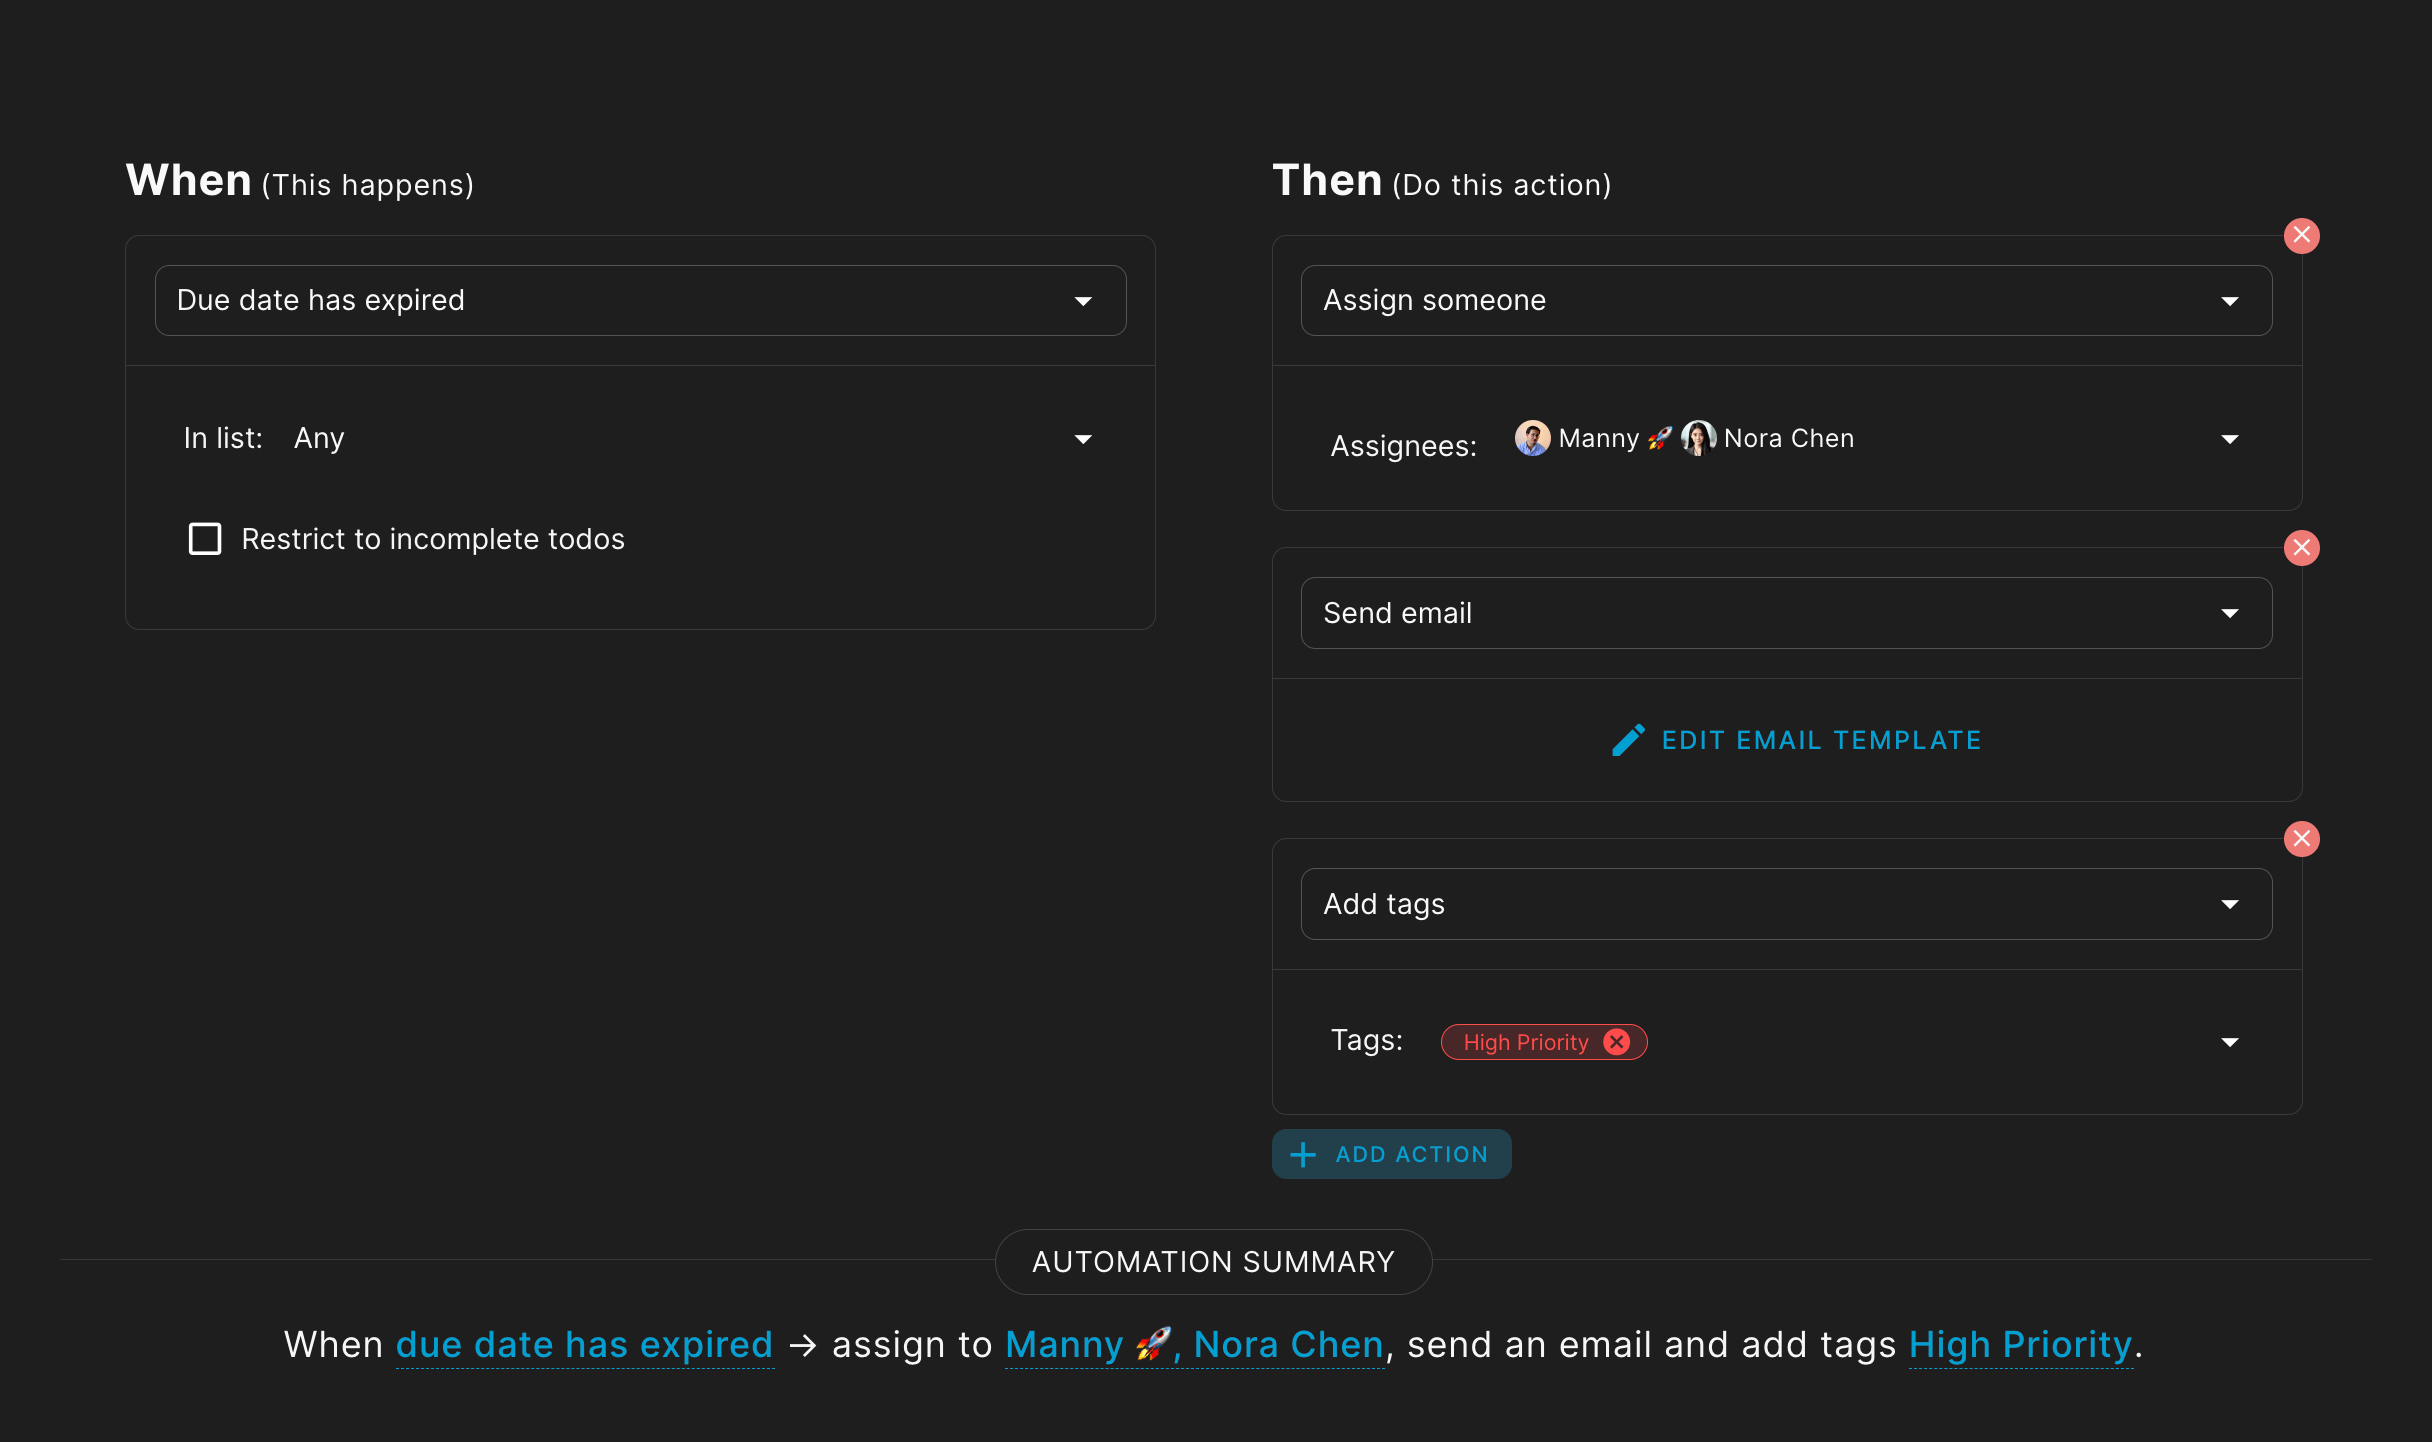The width and height of the screenshot is (2432, 1442).
Task: Expand the Assignees dropdown arrow
Action: (2229, 439)
